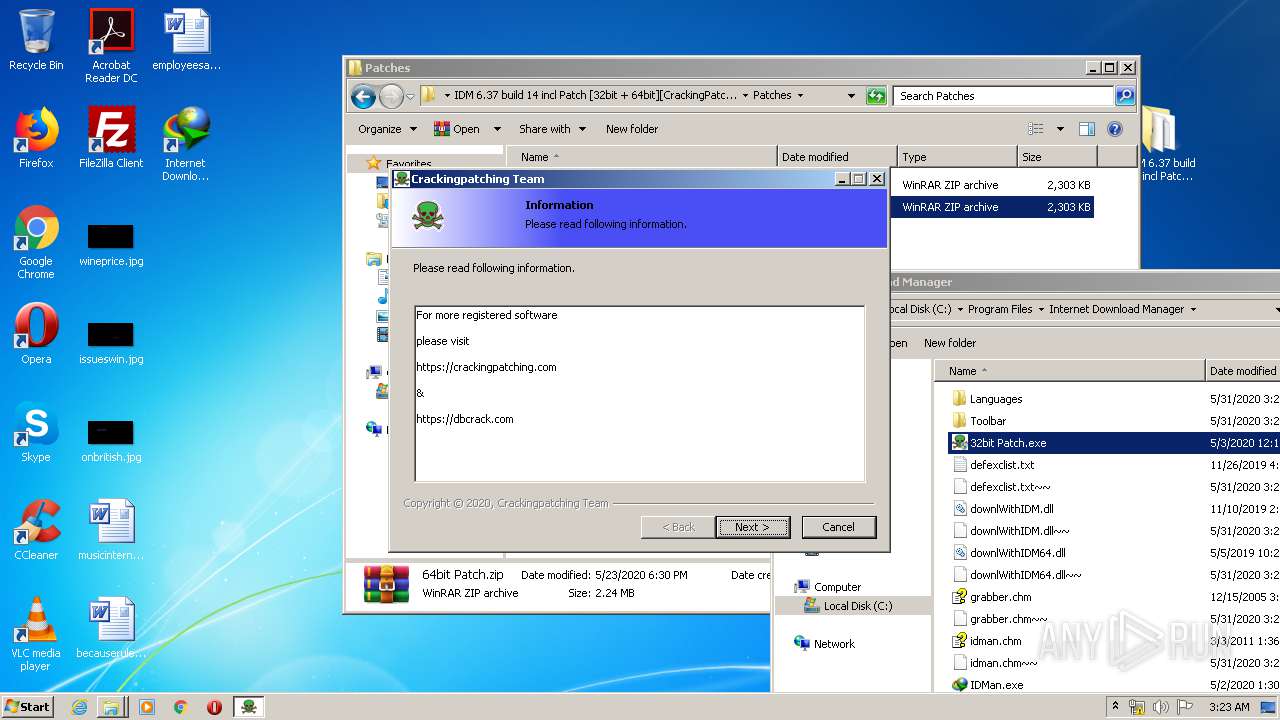Click the Windows Explorer taskbar button

111,707
